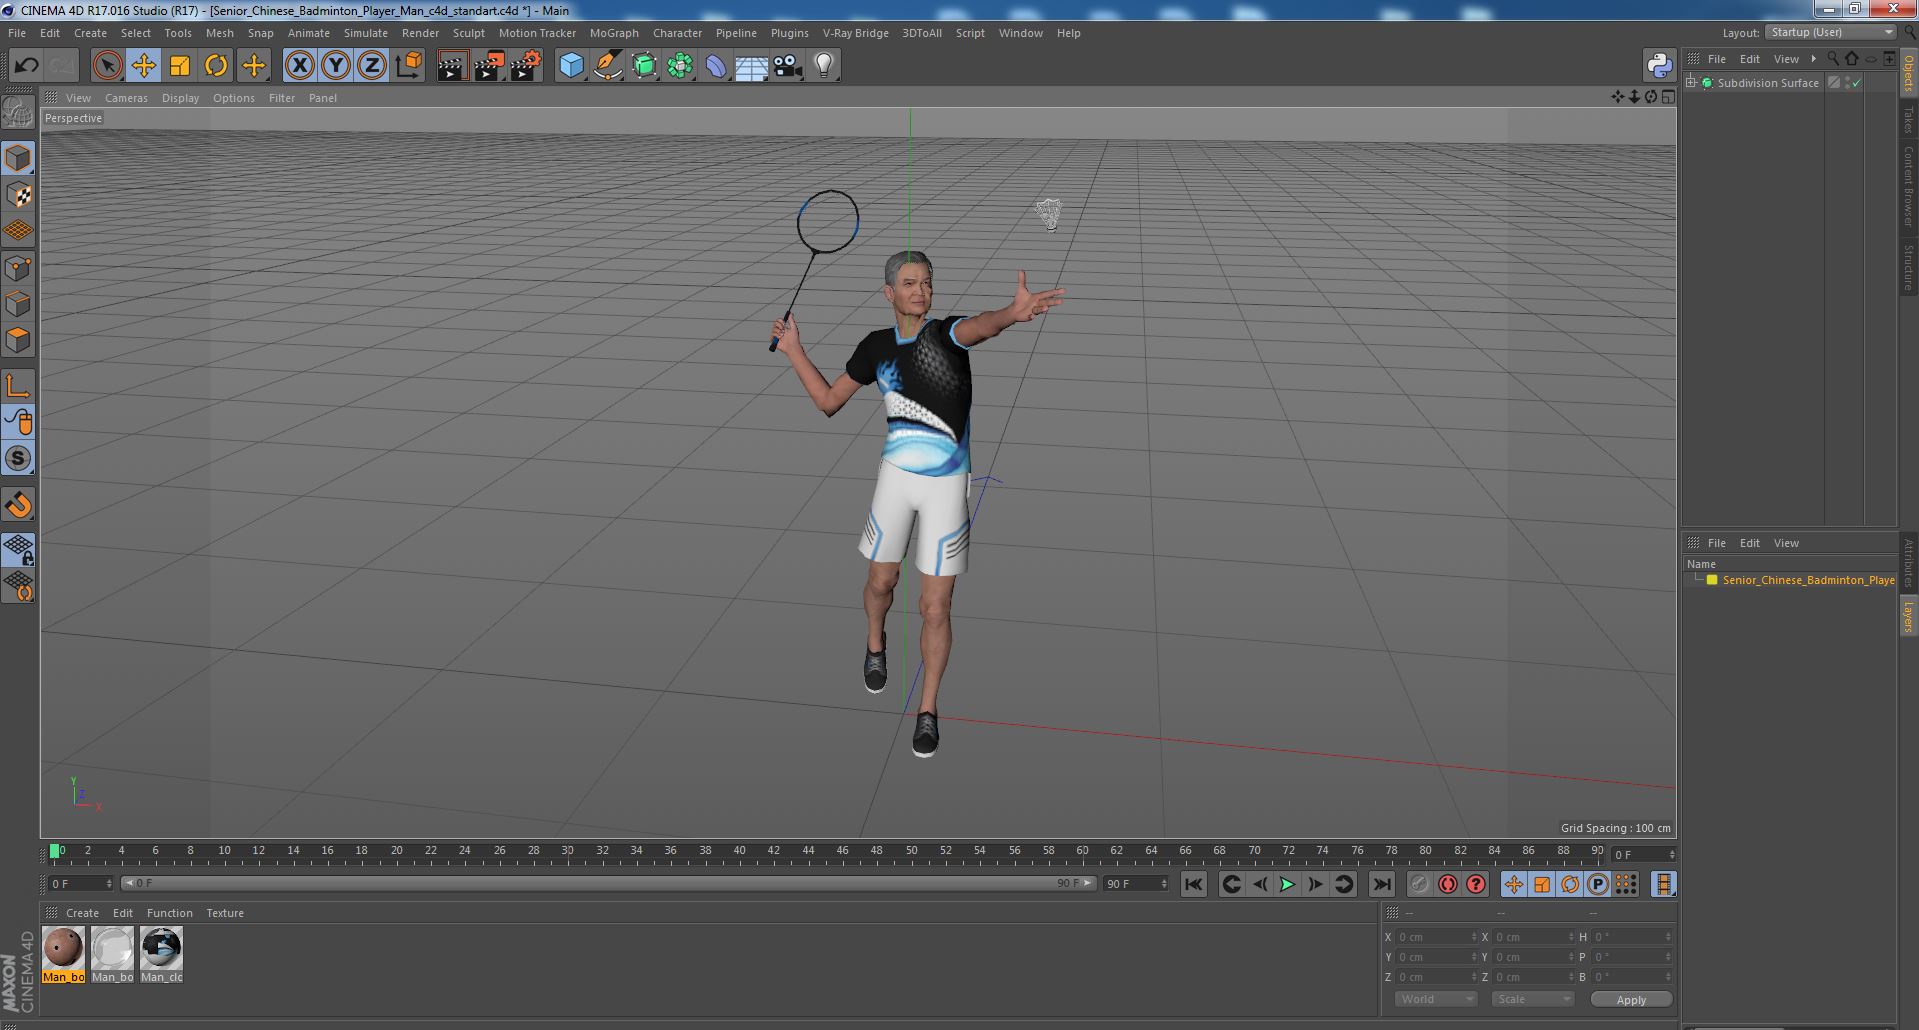1919x1030 pixels.
Task: Add a Subdivision Surface generator icon
Action: coord(644,66)
